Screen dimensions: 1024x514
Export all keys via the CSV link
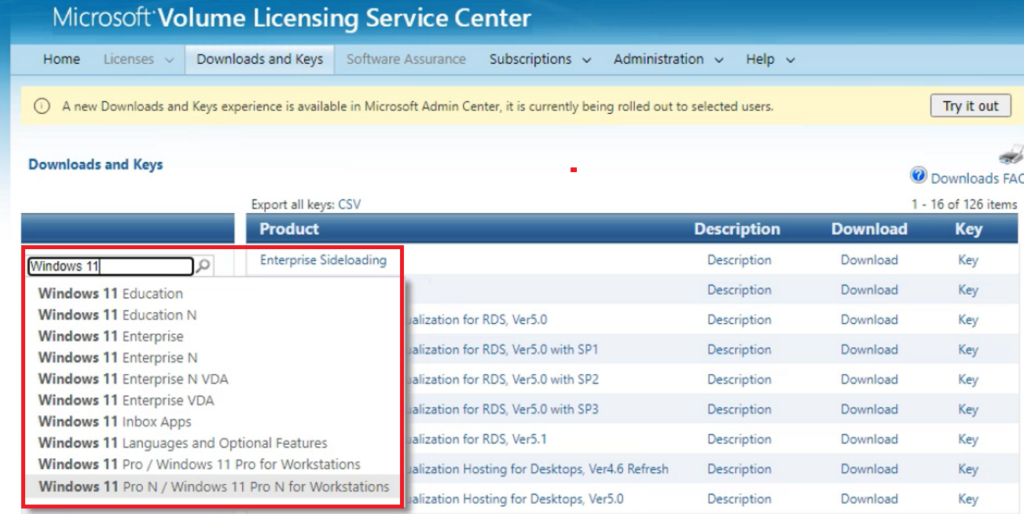pos(349,204)
